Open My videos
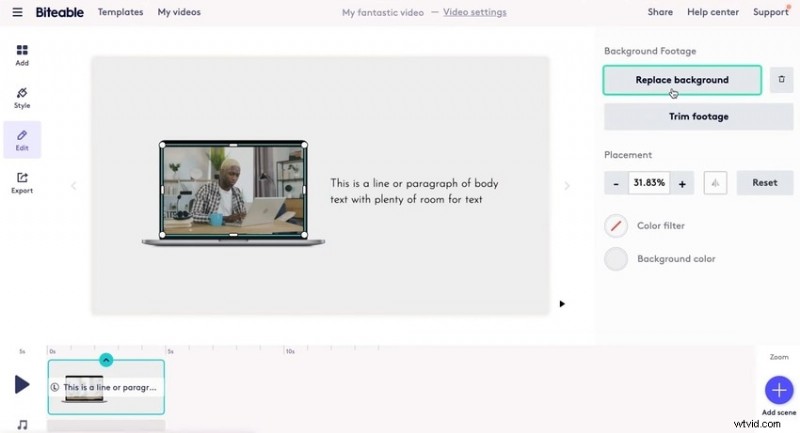This screenshot has width=800, height=433. point(179,12)
